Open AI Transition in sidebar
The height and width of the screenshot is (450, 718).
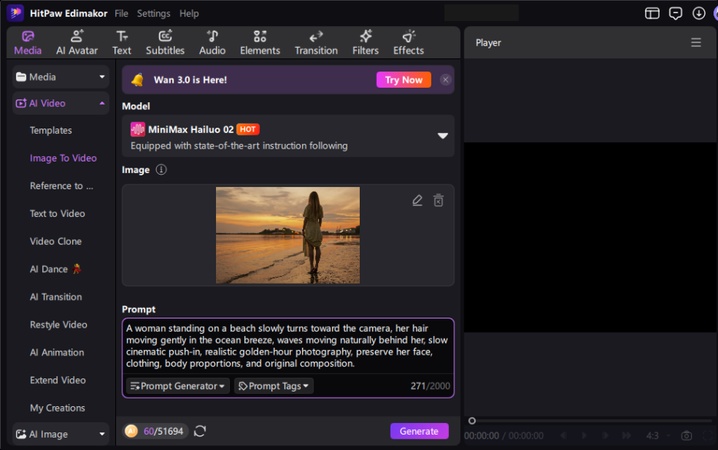click(56, 297)
